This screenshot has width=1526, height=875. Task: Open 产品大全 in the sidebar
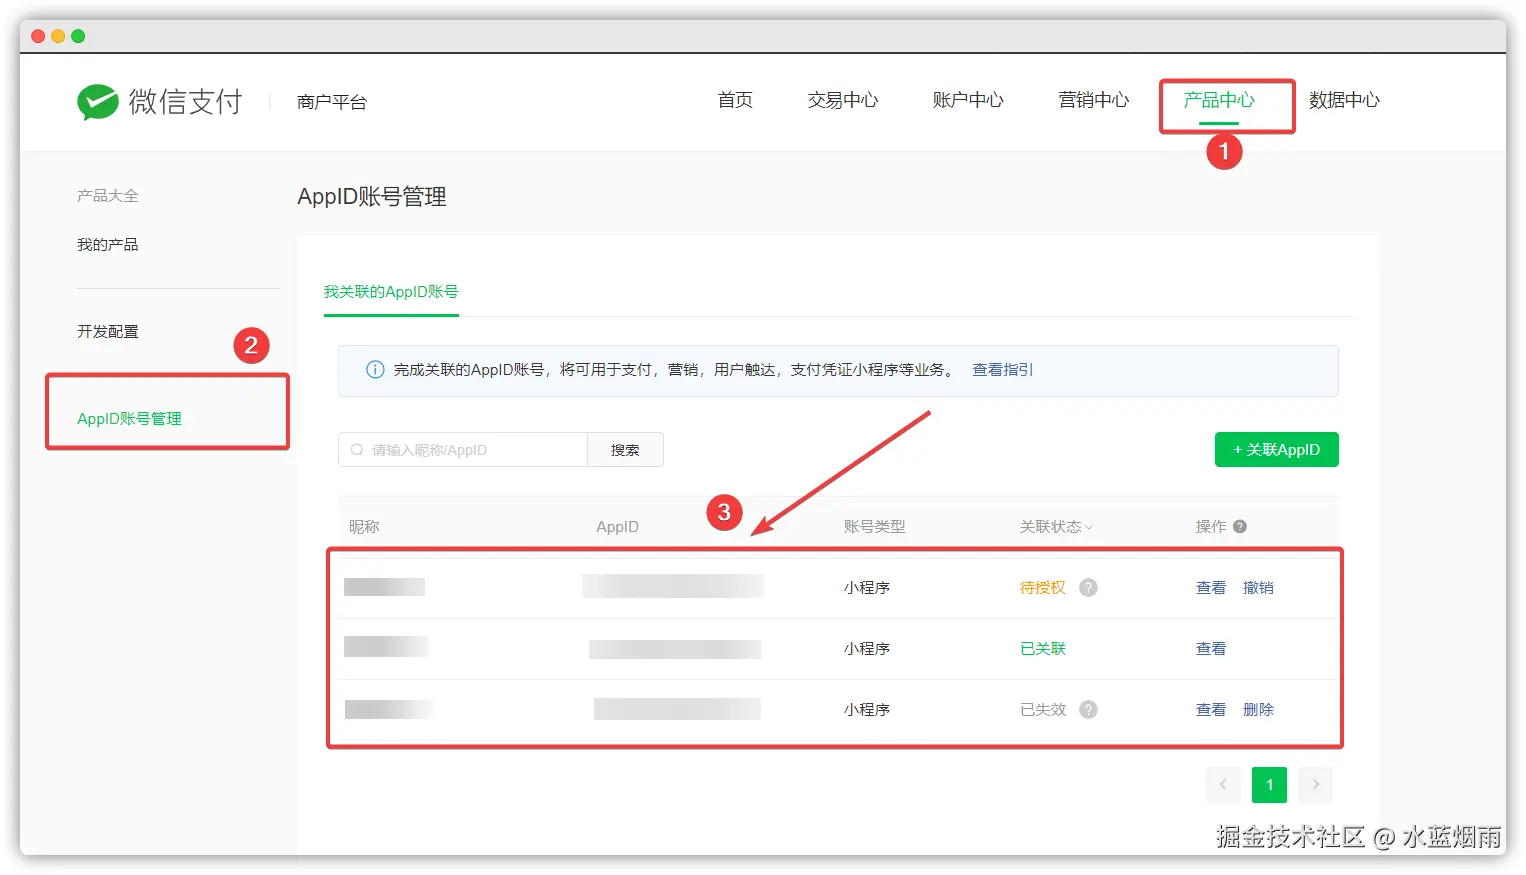pos(108,196)
